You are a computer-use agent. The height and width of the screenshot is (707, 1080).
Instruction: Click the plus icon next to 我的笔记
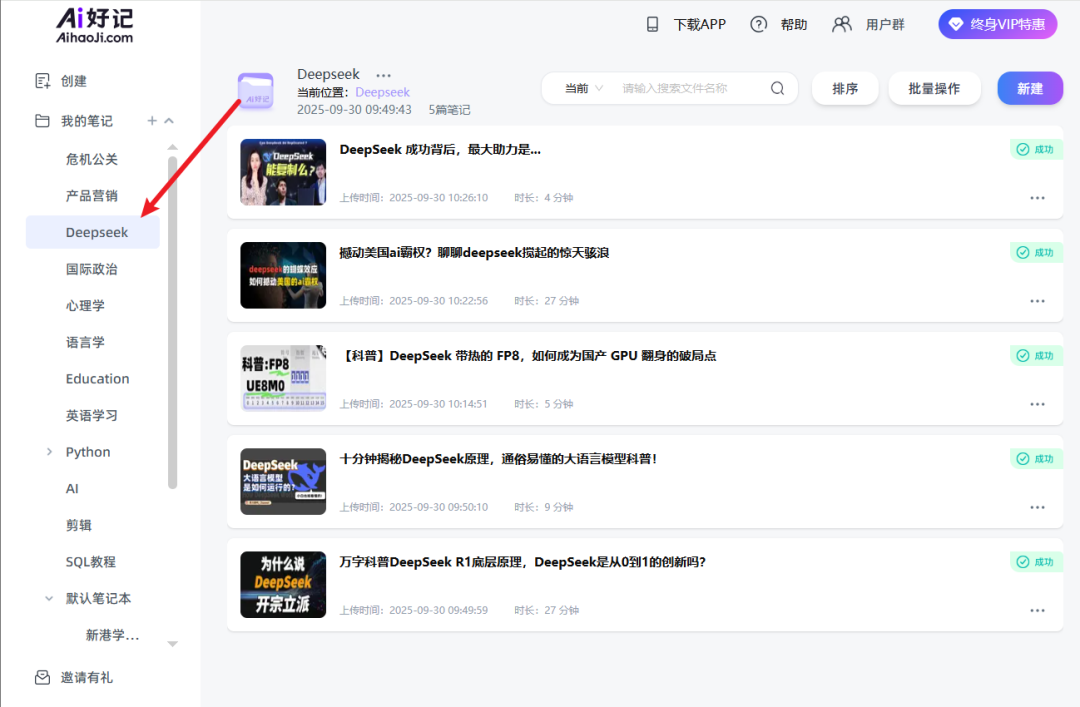click(152, 121)
